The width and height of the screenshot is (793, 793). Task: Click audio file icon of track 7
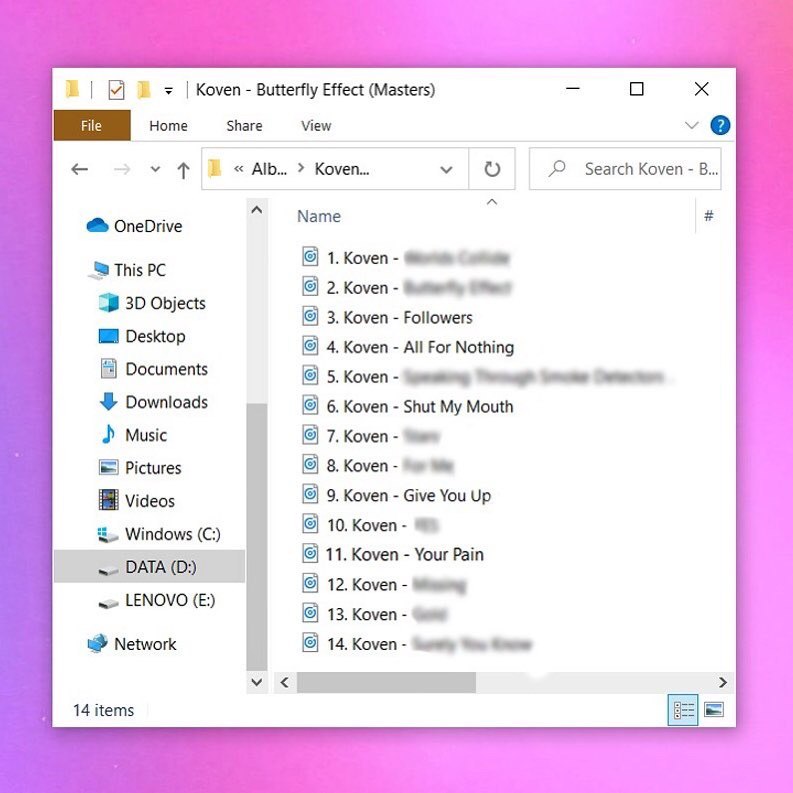point(310,434)
